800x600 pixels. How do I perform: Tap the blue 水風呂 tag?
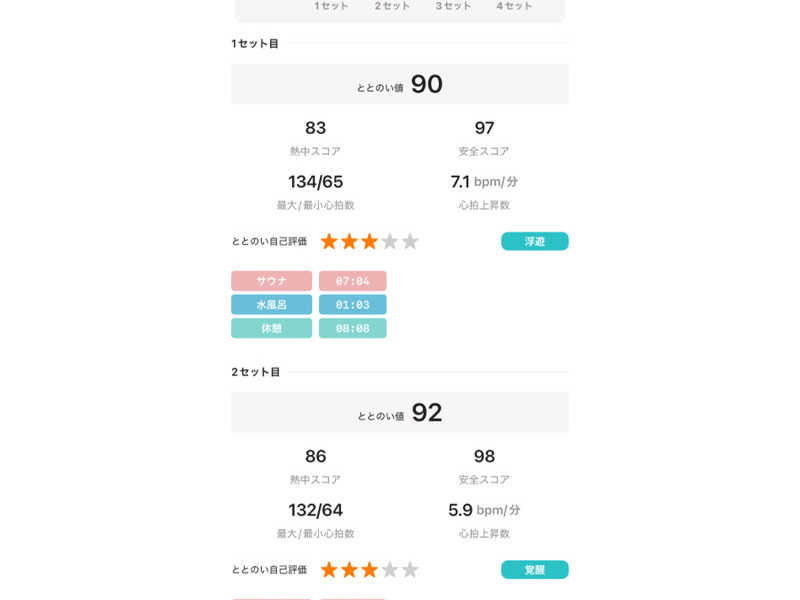271,305
